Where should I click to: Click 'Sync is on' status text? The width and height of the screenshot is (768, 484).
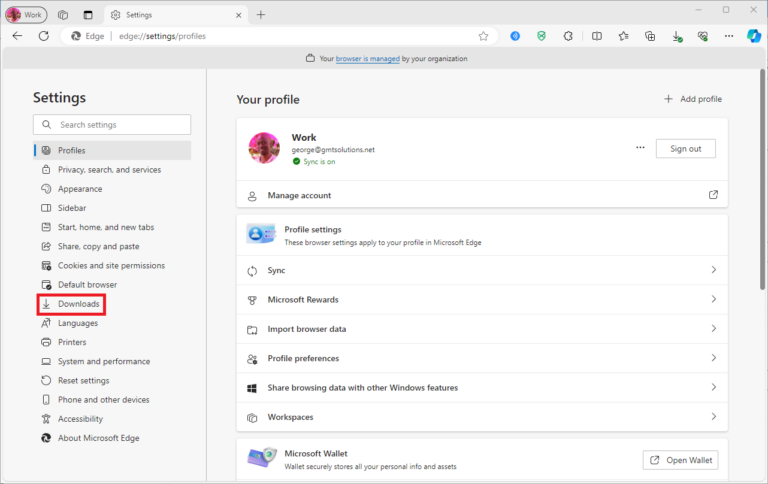coord(319,162)
